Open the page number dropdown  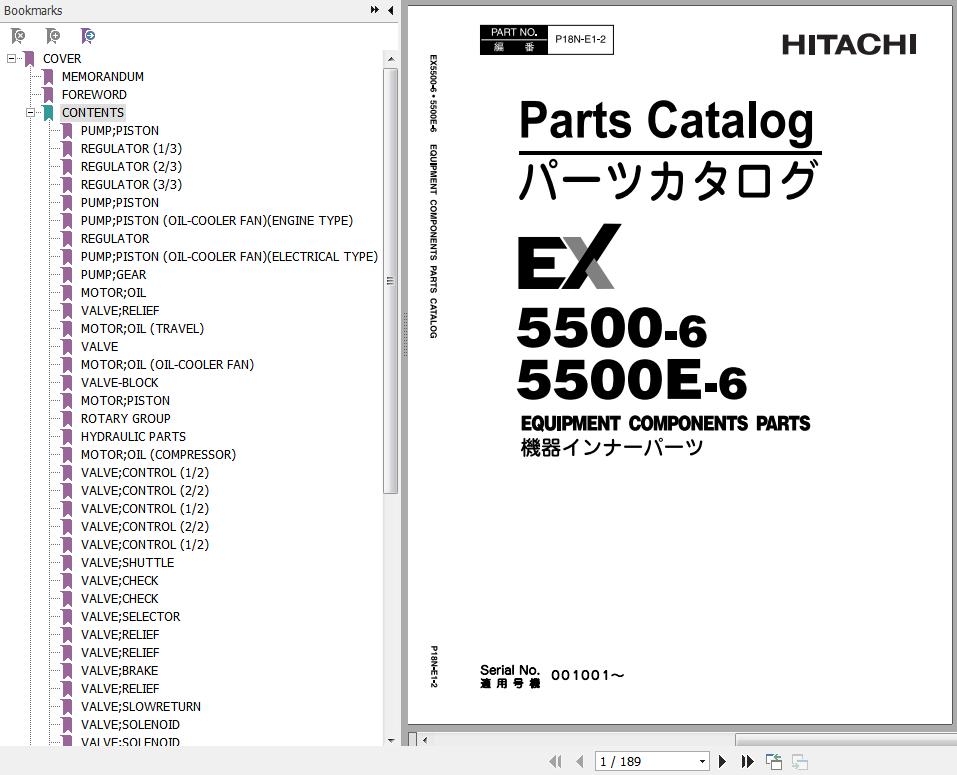[x=702, y=761]
